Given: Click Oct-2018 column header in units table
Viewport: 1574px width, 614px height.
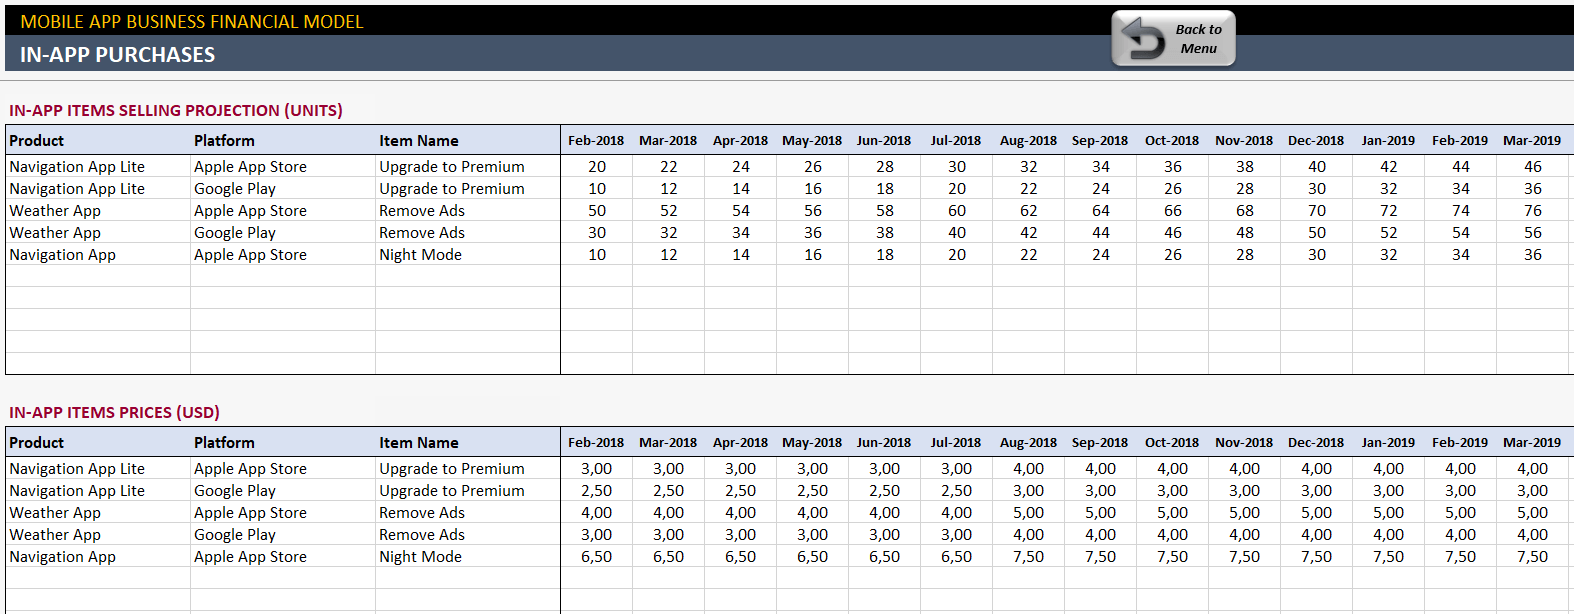Looking at the screenshot, I should [1172, 141].
